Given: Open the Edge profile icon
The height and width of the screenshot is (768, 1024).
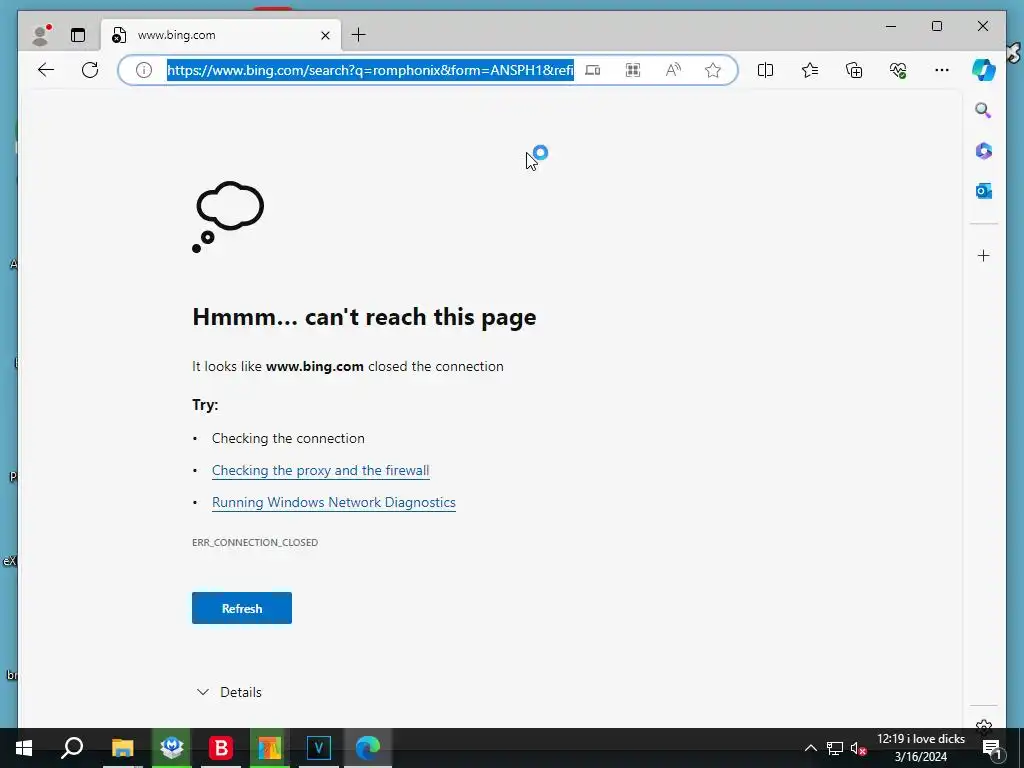Looking at the screenshot, I should [41, 35].
